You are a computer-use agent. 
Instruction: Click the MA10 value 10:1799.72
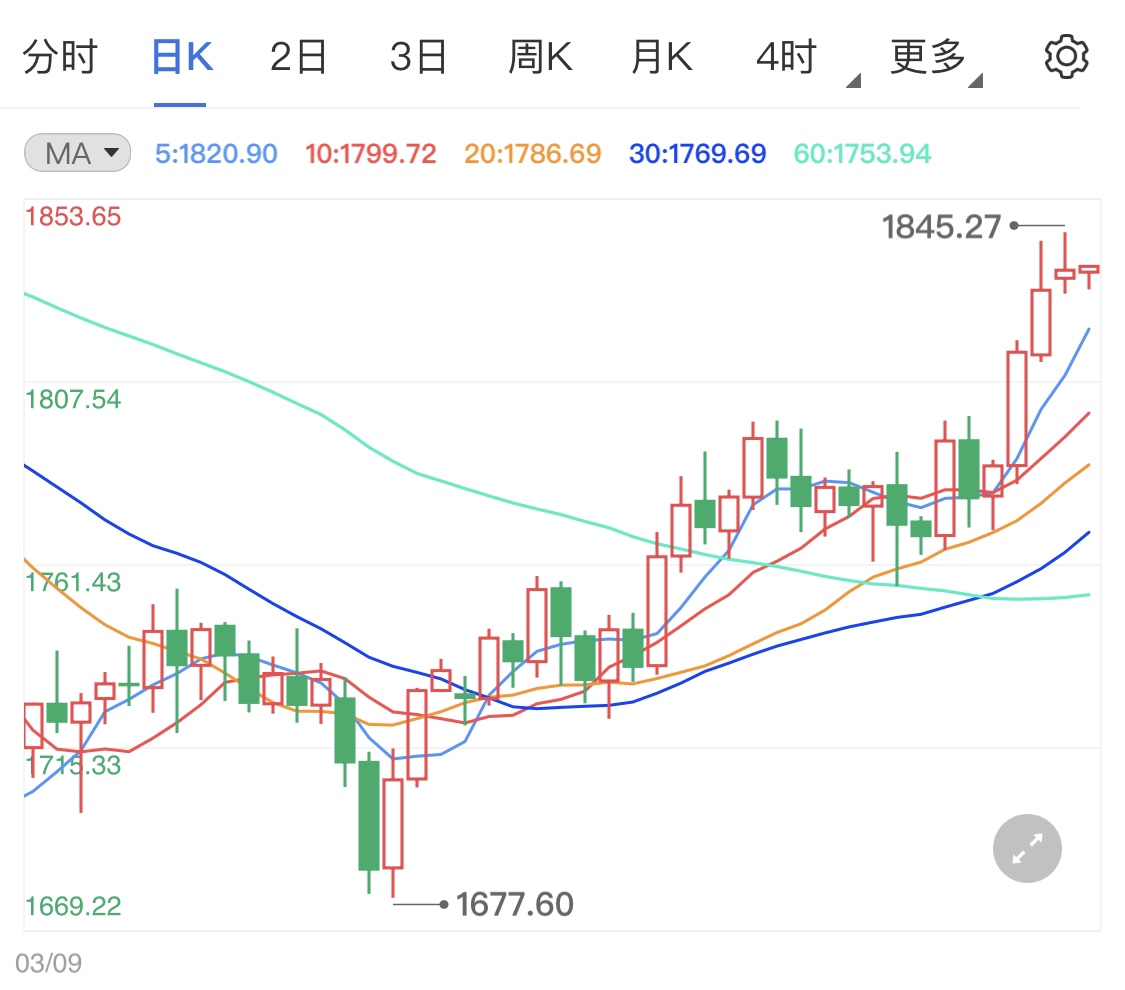(370, 154)
